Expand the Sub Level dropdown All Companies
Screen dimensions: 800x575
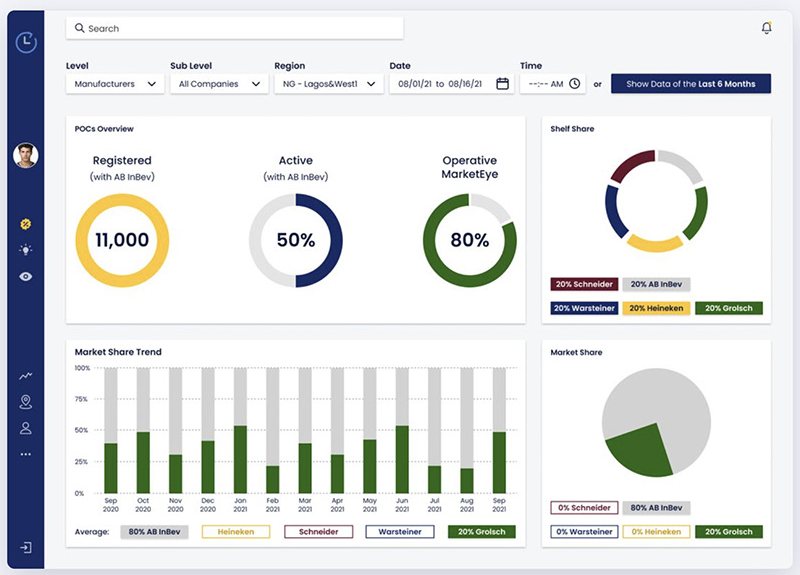coord(219,84)
